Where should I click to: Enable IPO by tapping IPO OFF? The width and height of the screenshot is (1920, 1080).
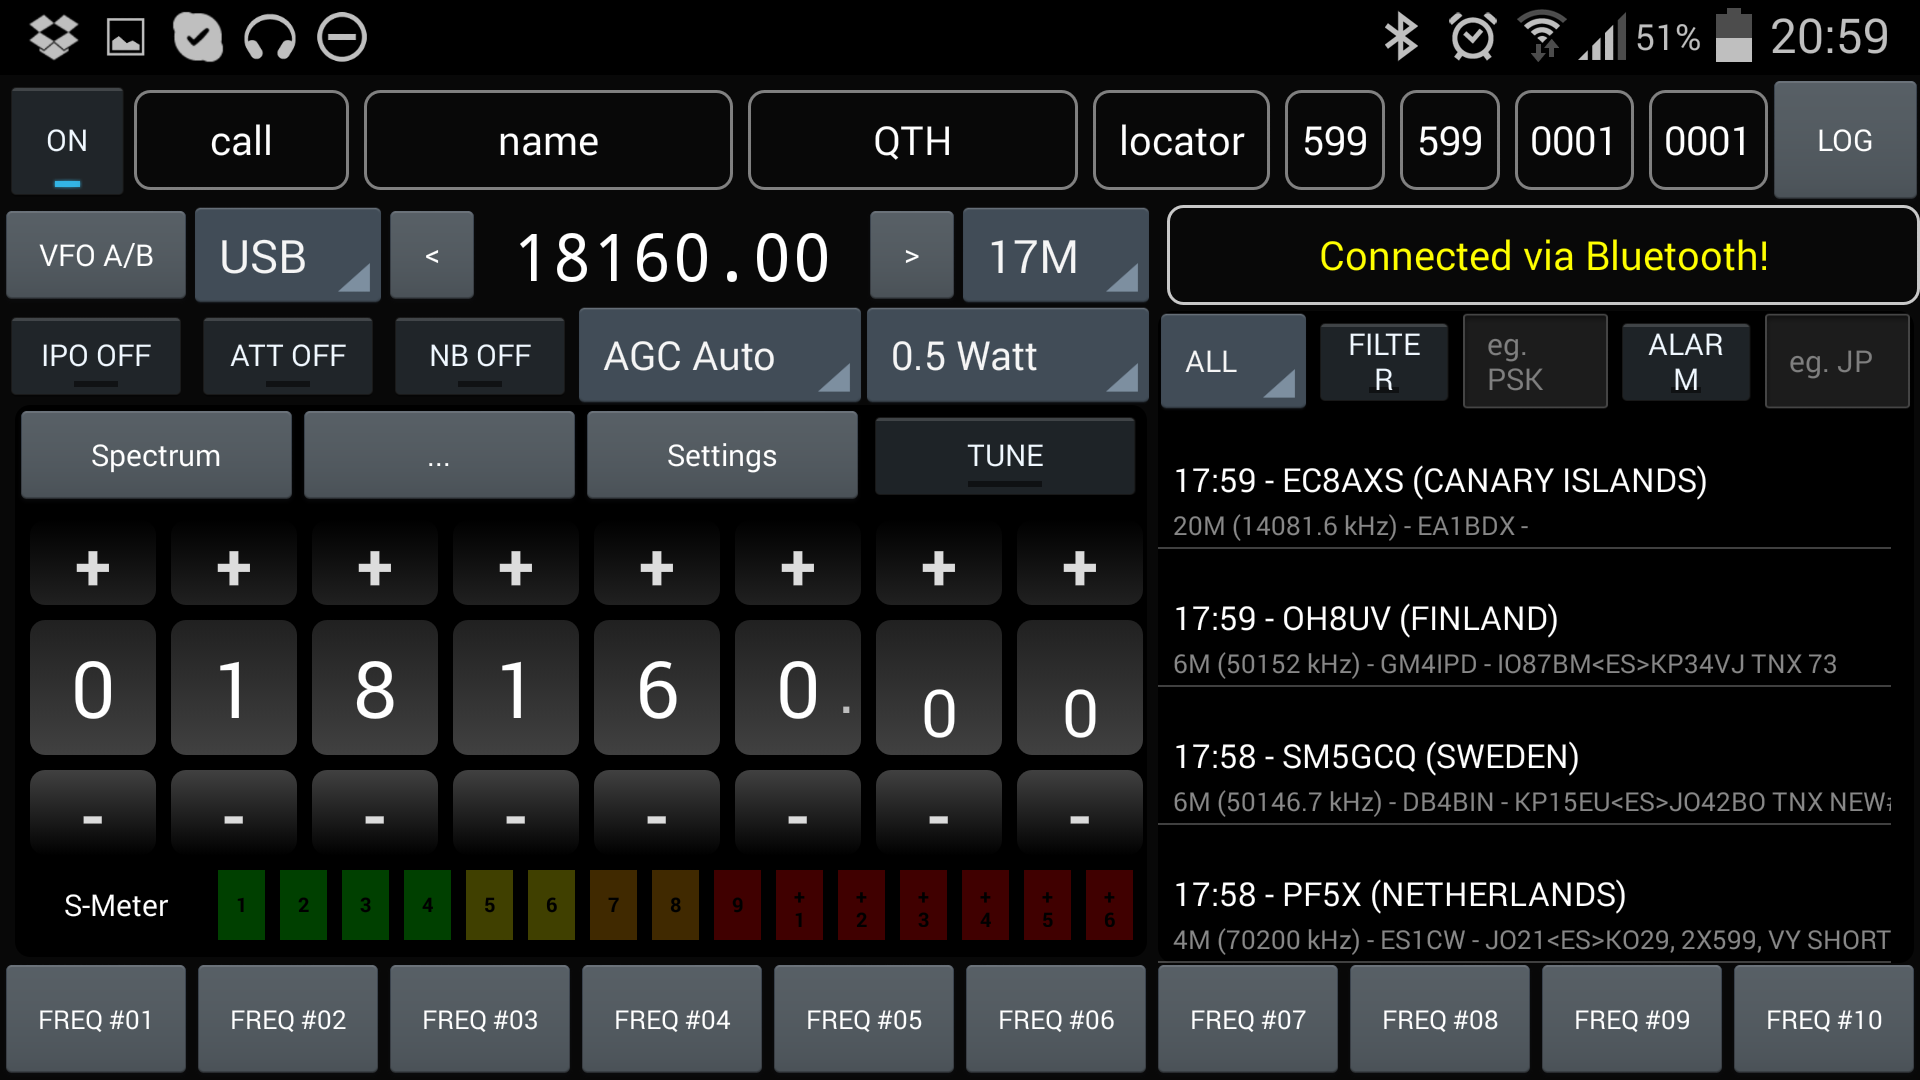pyautogui.click(x=95, y=356)
